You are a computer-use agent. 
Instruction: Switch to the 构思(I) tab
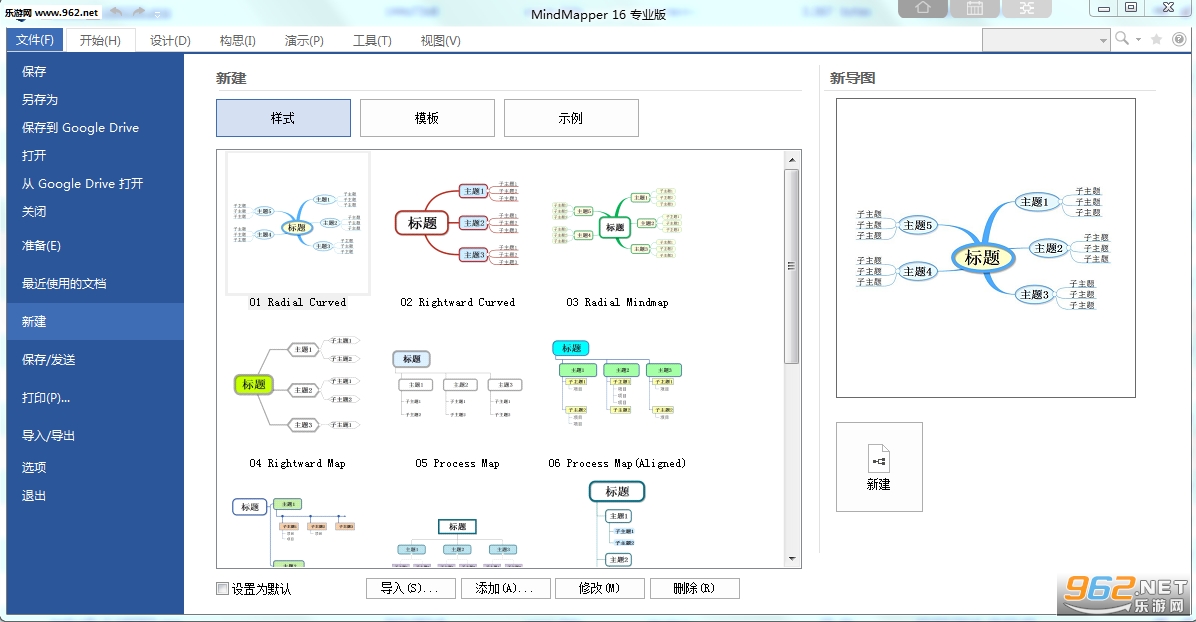click(237, 40)
